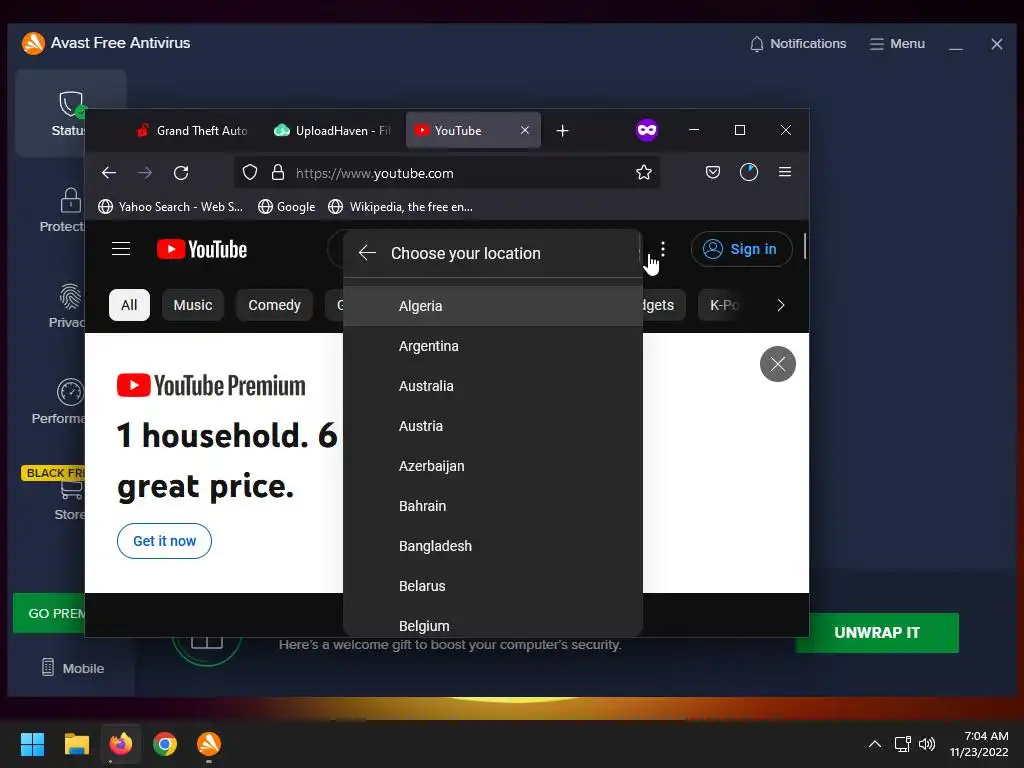Image resolution: width=1024 pixels, height=768 pixels.
Task: Select Azerbaijan as location
Action: [x=493, y=466]
